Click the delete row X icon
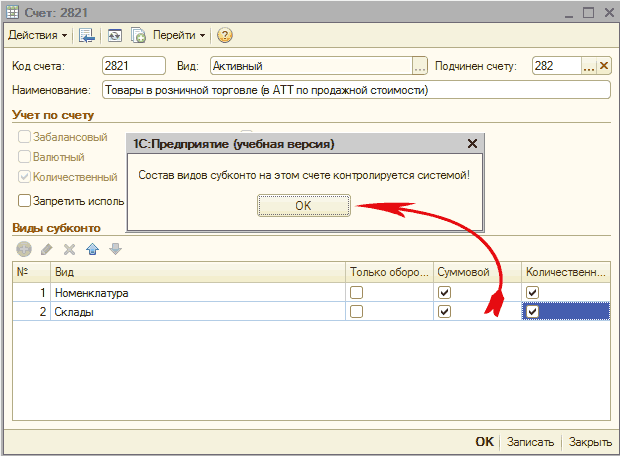620x456 pixels. coord(69,249)
